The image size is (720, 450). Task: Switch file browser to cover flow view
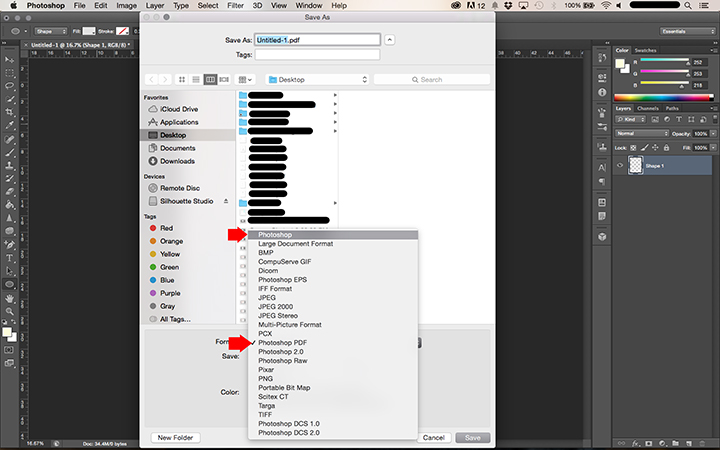coord(224,79)
